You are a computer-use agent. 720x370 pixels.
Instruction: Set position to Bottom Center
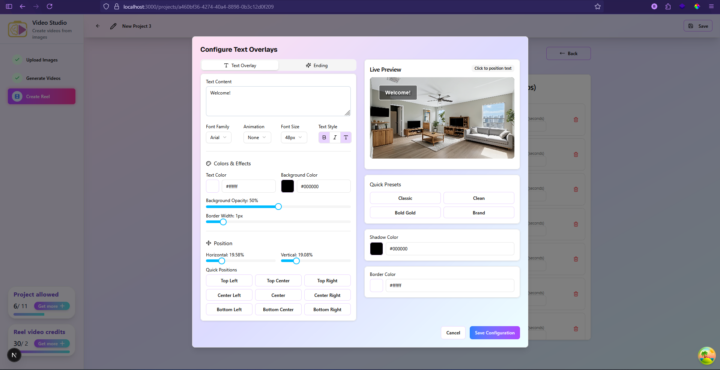(x=278, y=309)
